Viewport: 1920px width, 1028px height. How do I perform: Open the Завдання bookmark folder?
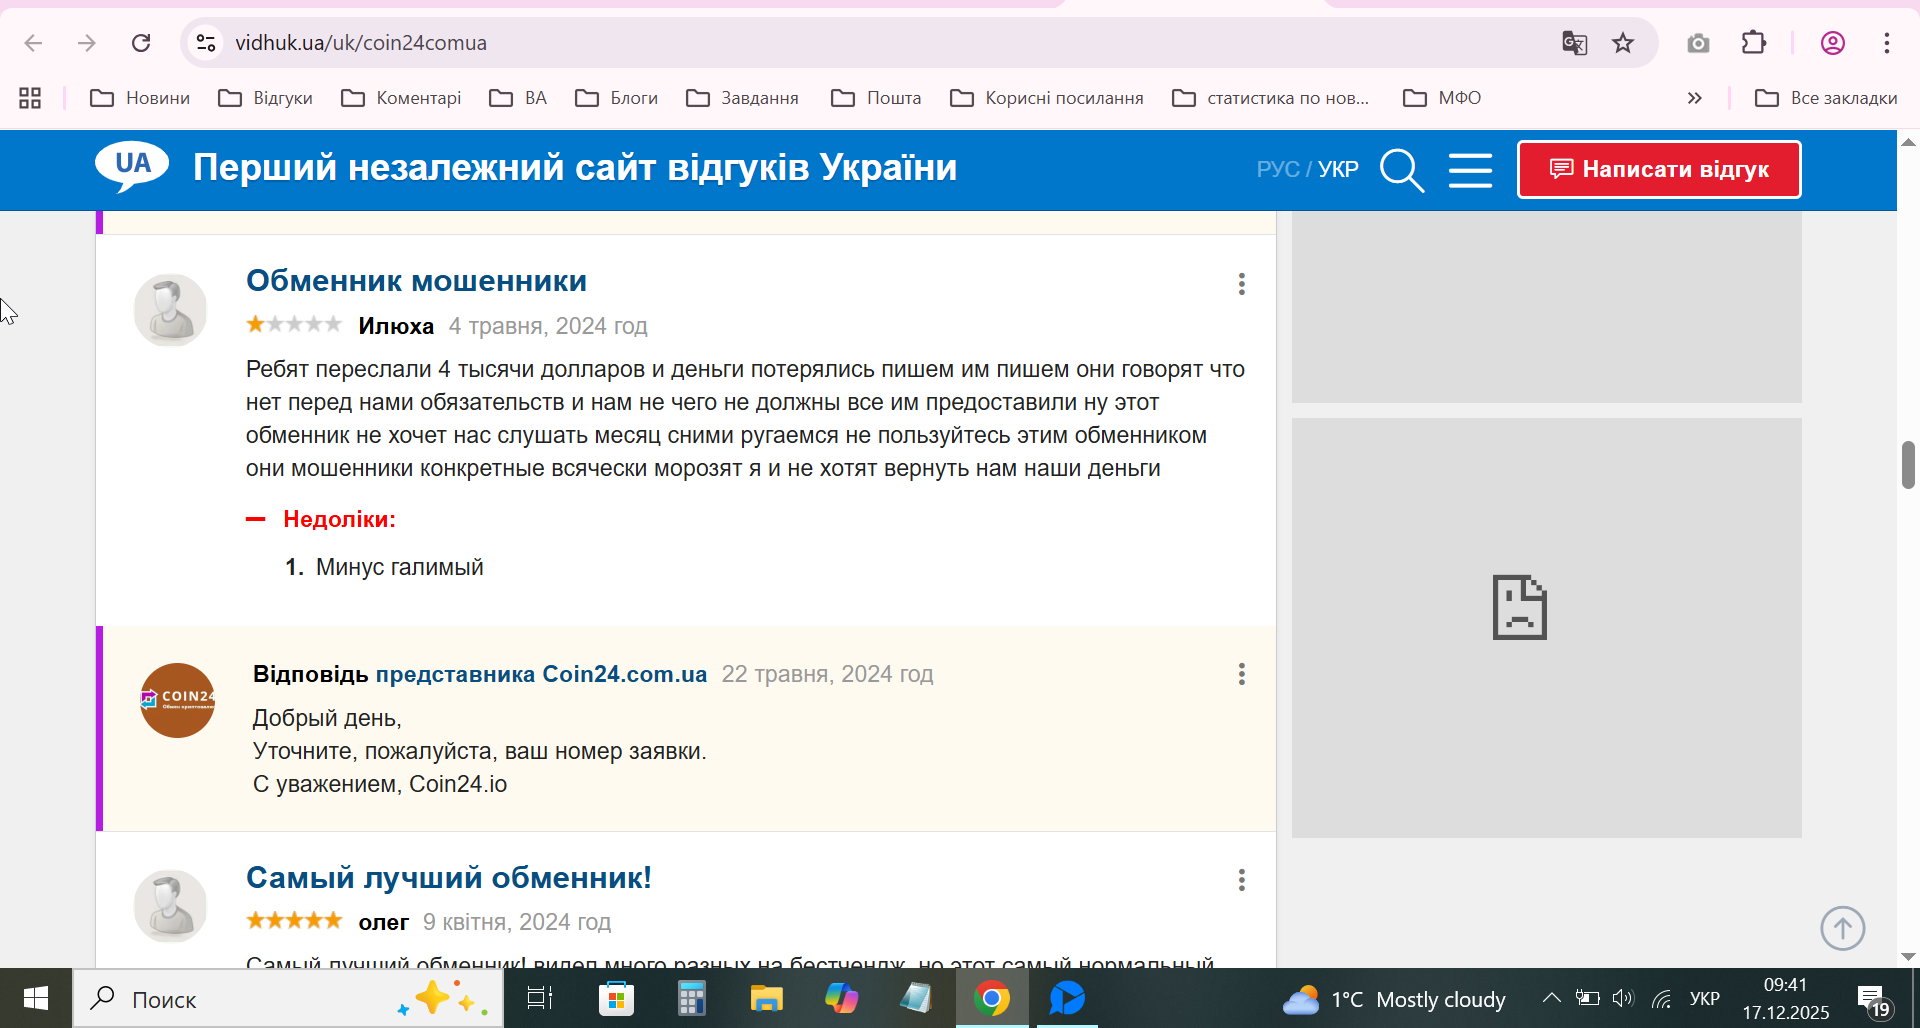(743, 98)
